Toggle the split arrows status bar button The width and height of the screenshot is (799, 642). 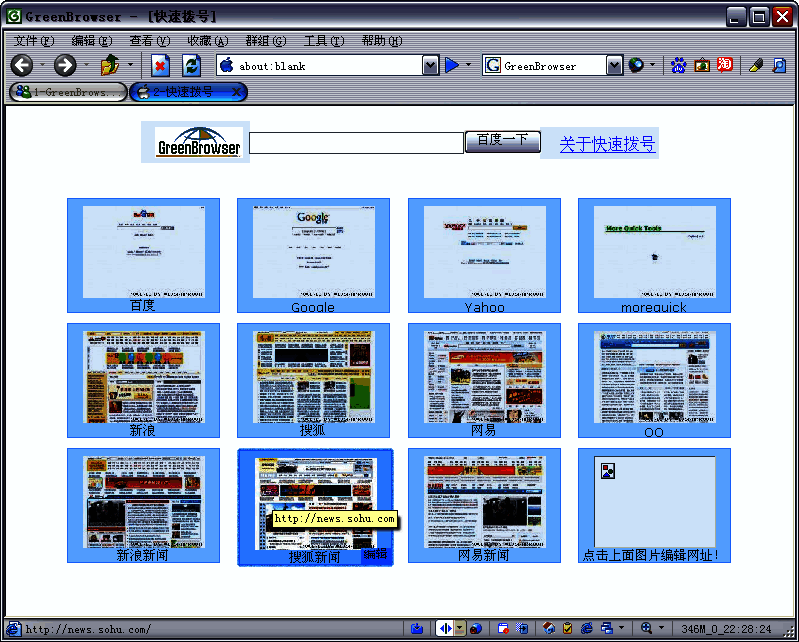coord(445,628)
